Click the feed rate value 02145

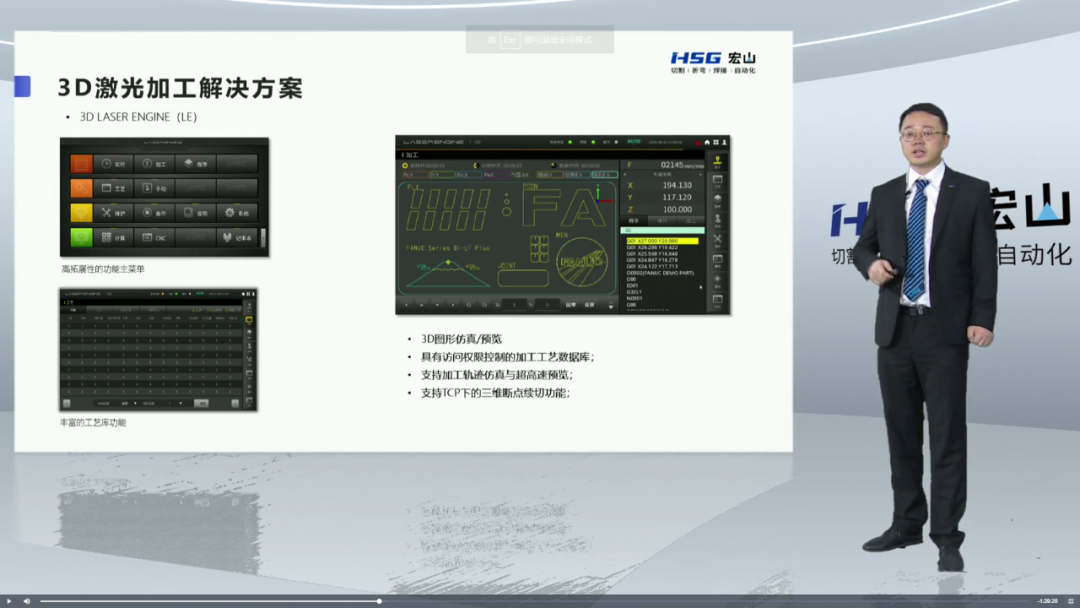tap(672, 165)
